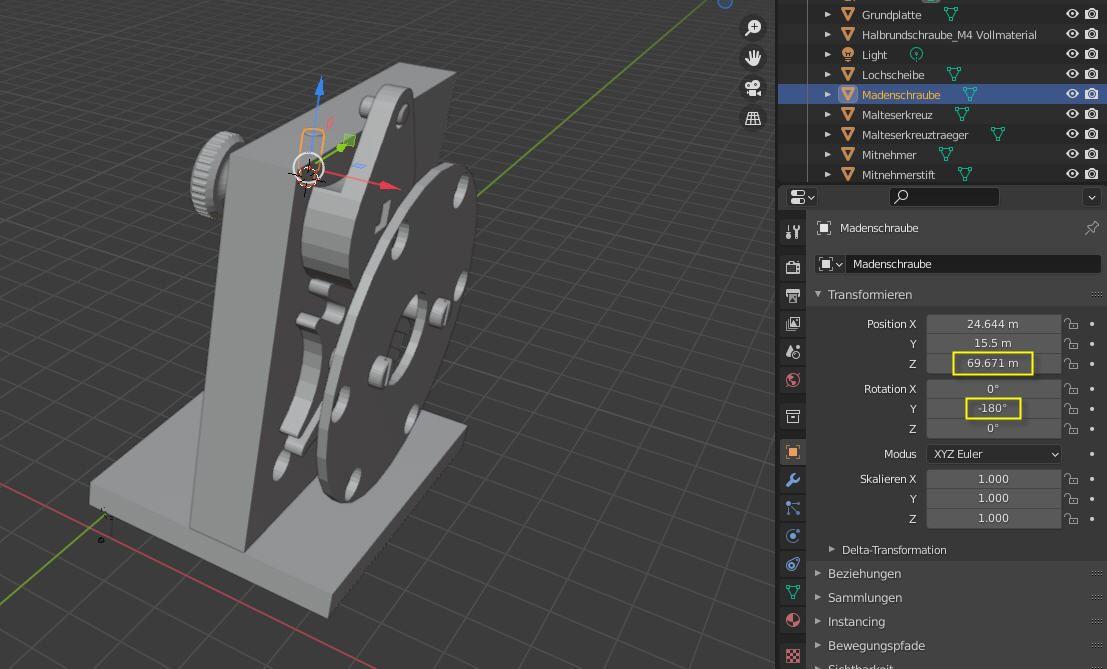
Task: Open the Object Data green triangle tab
Action: [793, 591]
